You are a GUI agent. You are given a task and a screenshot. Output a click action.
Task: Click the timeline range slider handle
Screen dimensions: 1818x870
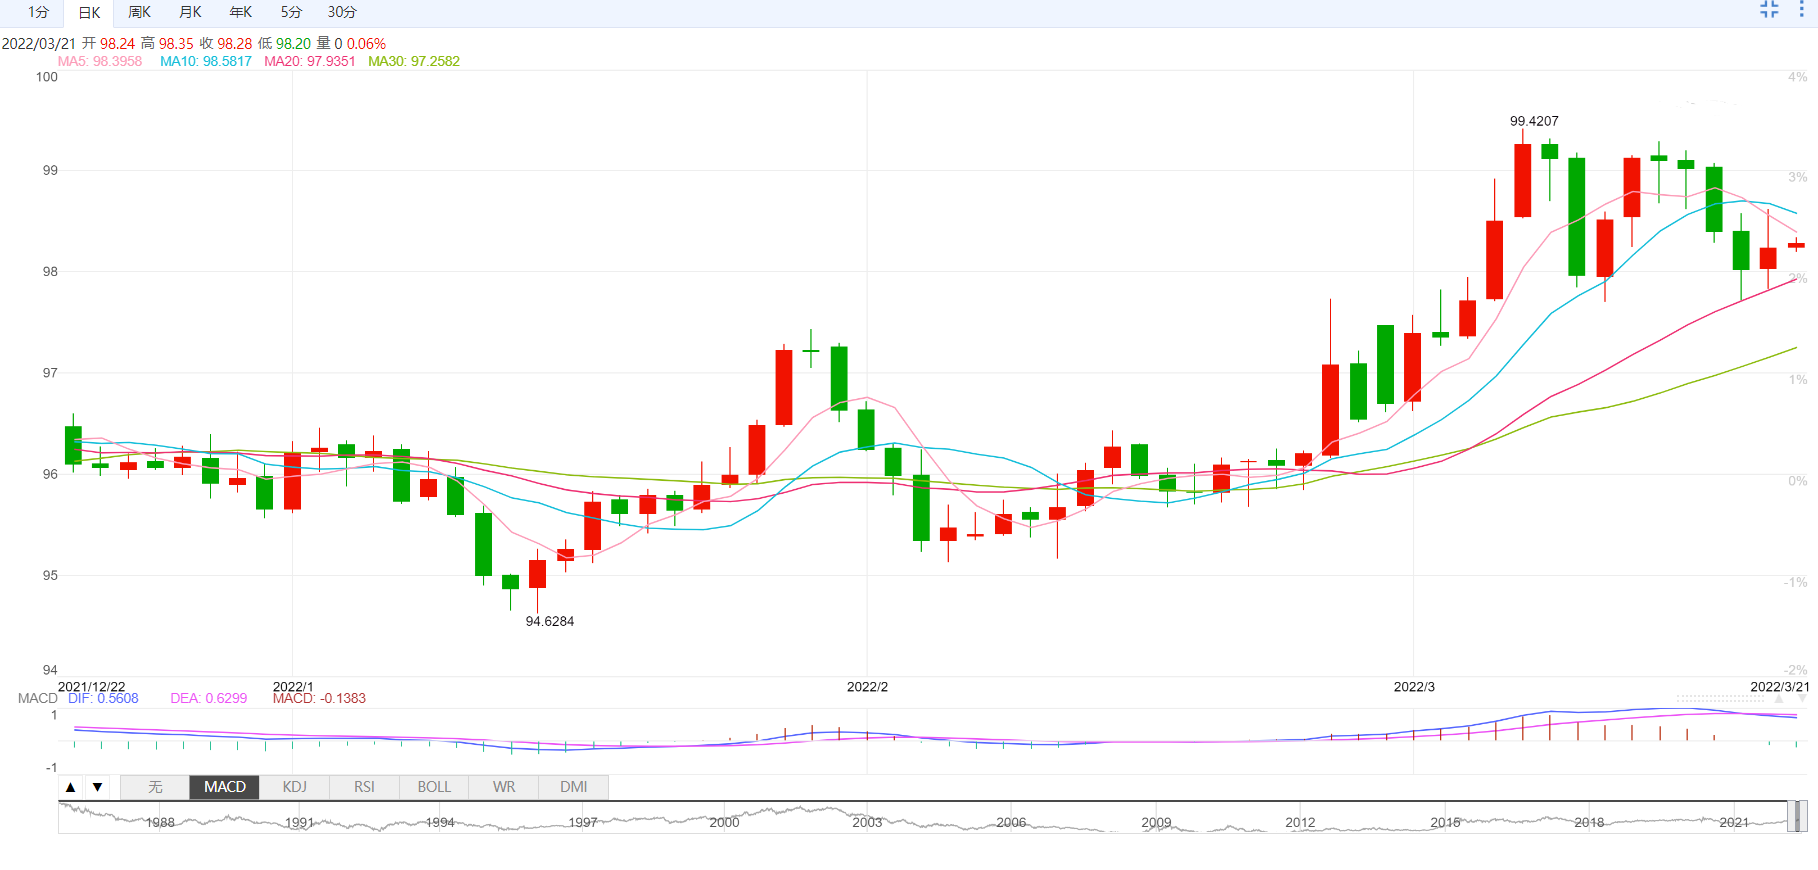coord(1797,817)
